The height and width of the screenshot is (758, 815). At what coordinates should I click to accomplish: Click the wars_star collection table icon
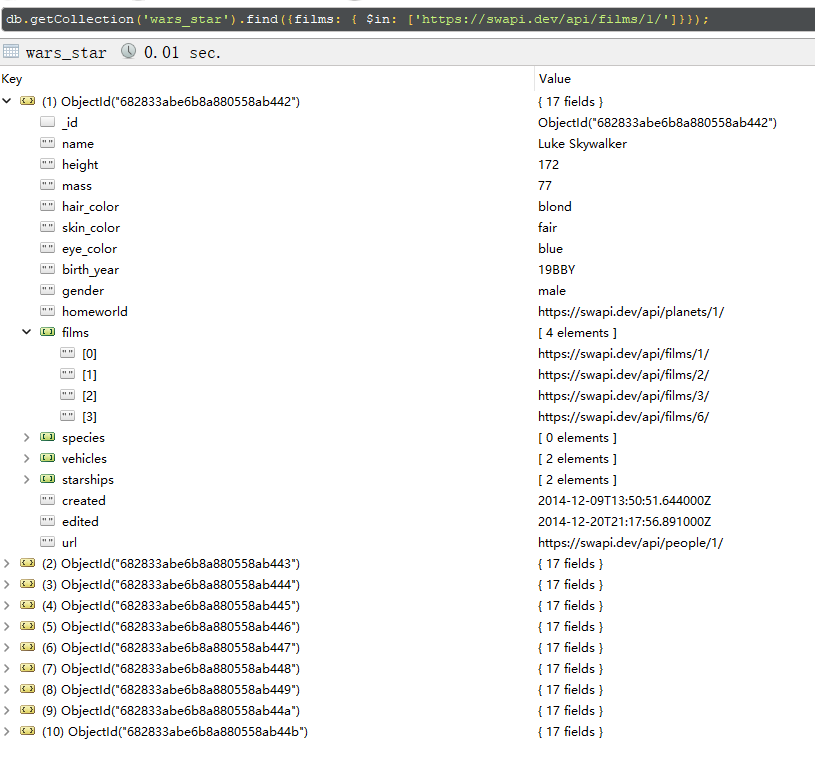pyautogui.click(x=10, y=51)
